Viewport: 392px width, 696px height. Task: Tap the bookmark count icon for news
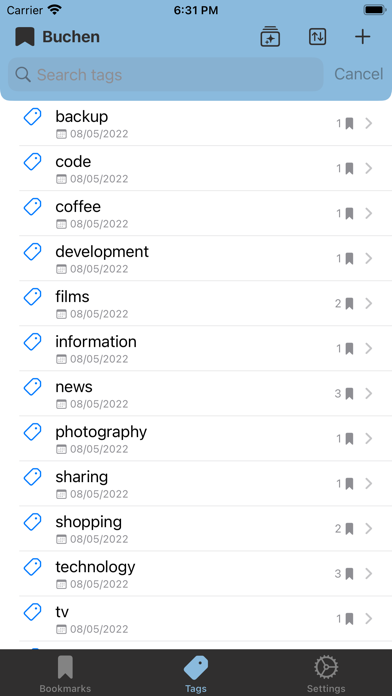point(349,394)
